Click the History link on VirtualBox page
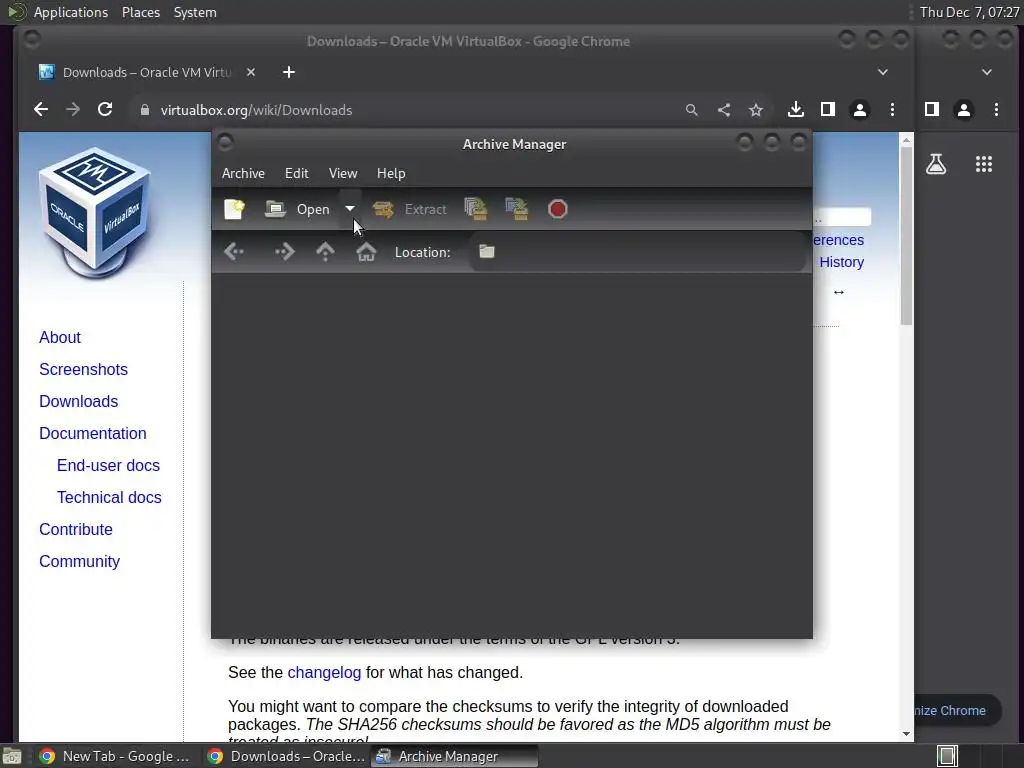This screenshot has height=768, width=1024. [841, 262]
